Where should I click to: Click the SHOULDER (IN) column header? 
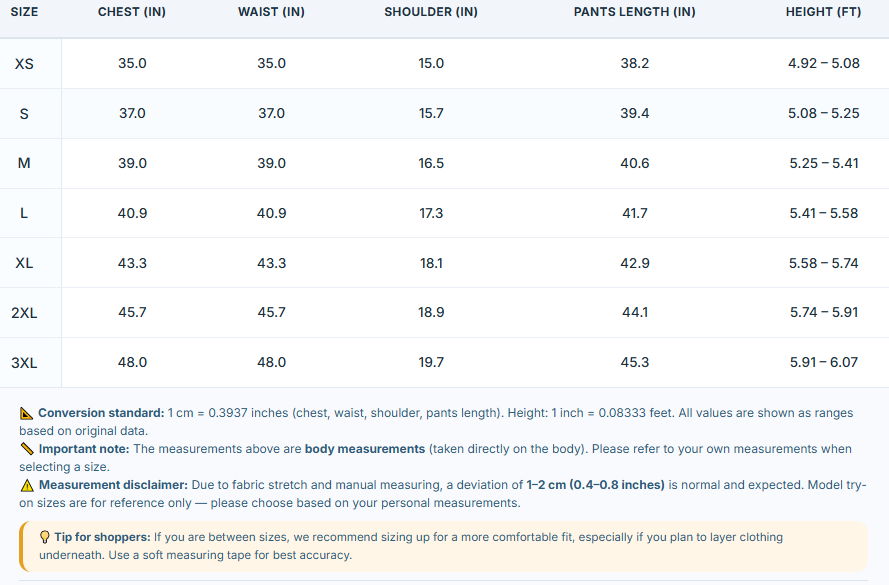coord(431,12)
